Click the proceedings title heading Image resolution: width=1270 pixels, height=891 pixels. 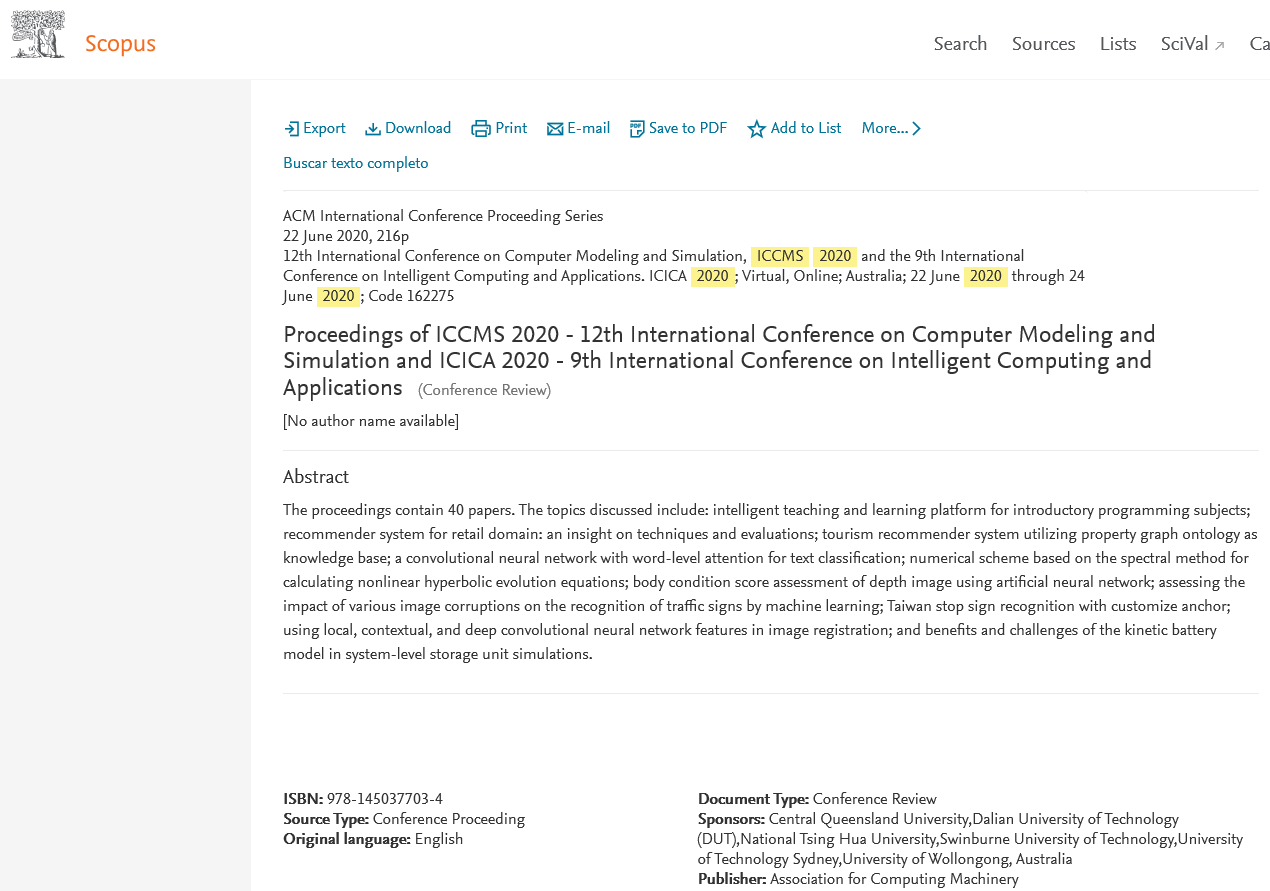pyautogui.click(x=719, y=361)
